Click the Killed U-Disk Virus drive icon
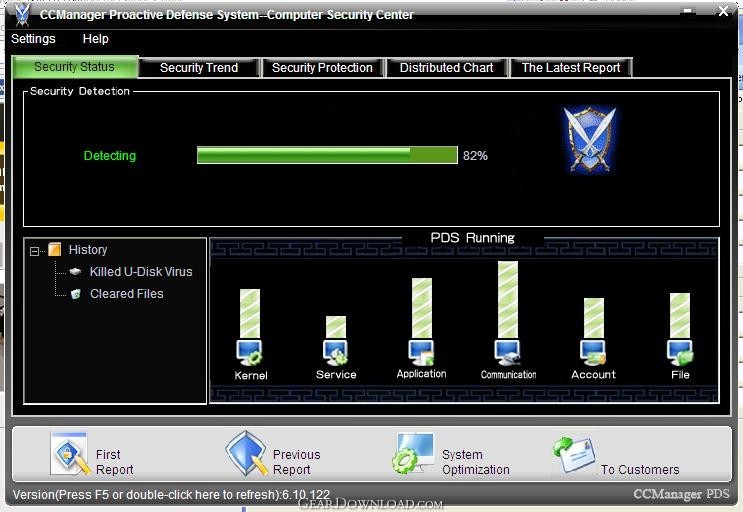 tap(75, 271)
